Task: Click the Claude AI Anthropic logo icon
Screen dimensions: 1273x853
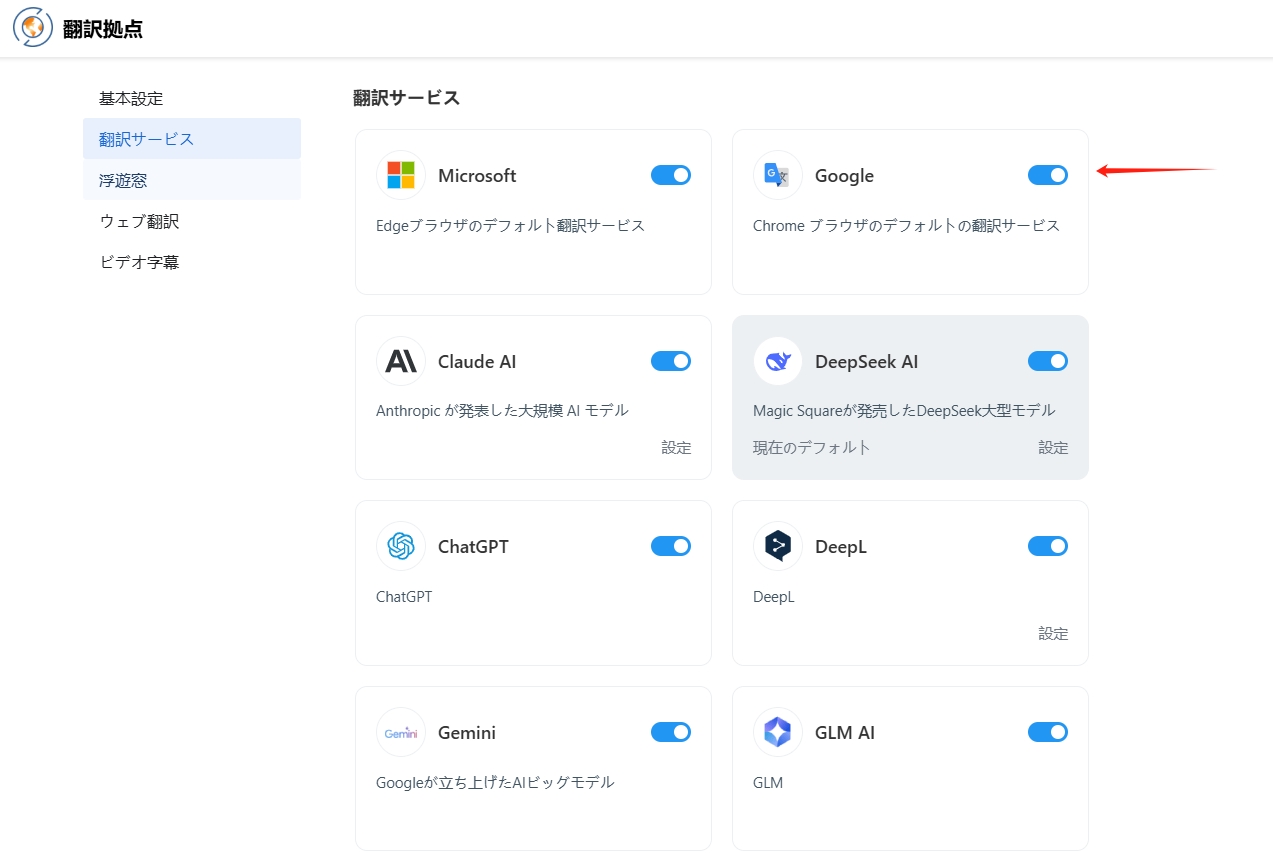Action: click(x=401, y=361)
